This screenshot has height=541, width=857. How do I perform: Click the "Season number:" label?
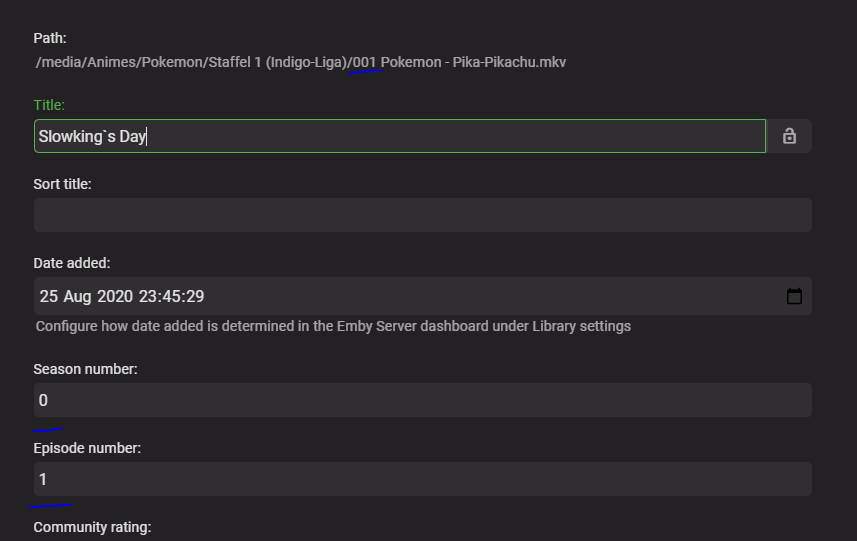(85, 369)
